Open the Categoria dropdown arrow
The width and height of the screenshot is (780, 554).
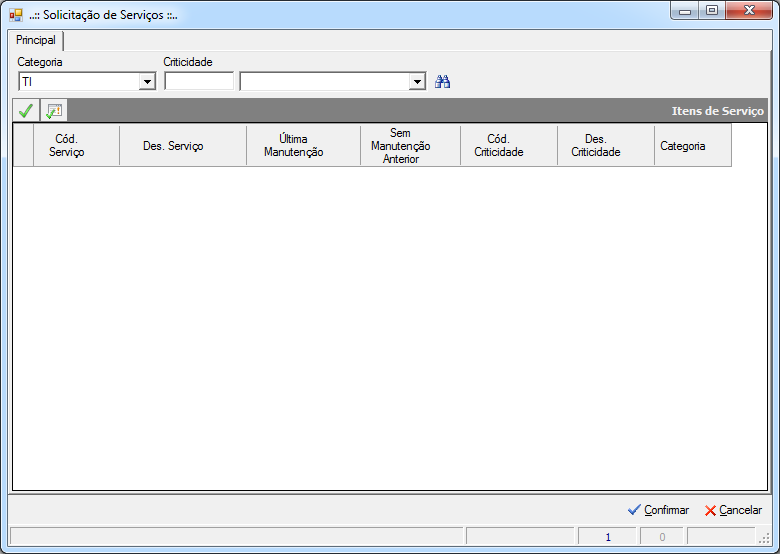tap(147, 82)
